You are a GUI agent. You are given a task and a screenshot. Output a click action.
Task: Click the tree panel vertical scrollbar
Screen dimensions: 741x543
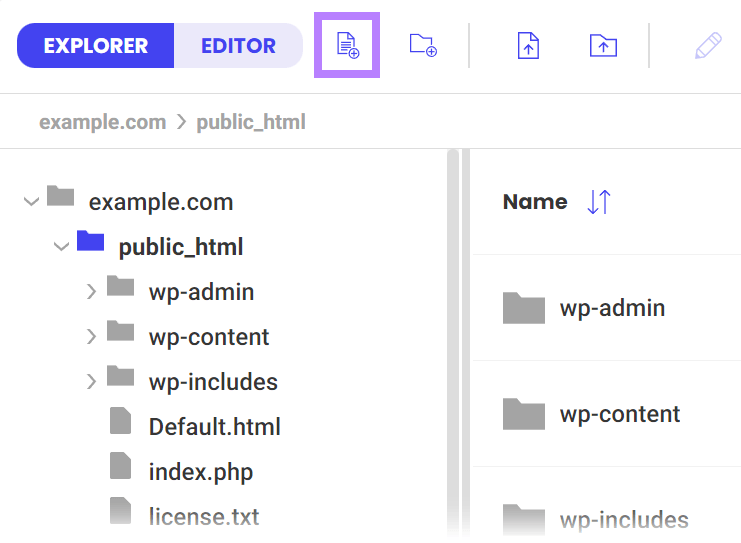453,340
